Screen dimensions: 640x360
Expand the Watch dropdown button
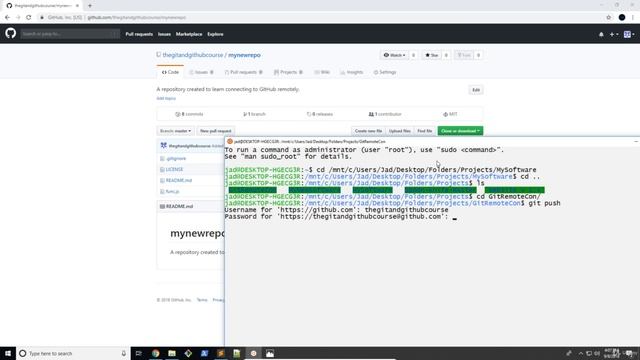click(x=394, y=55)
